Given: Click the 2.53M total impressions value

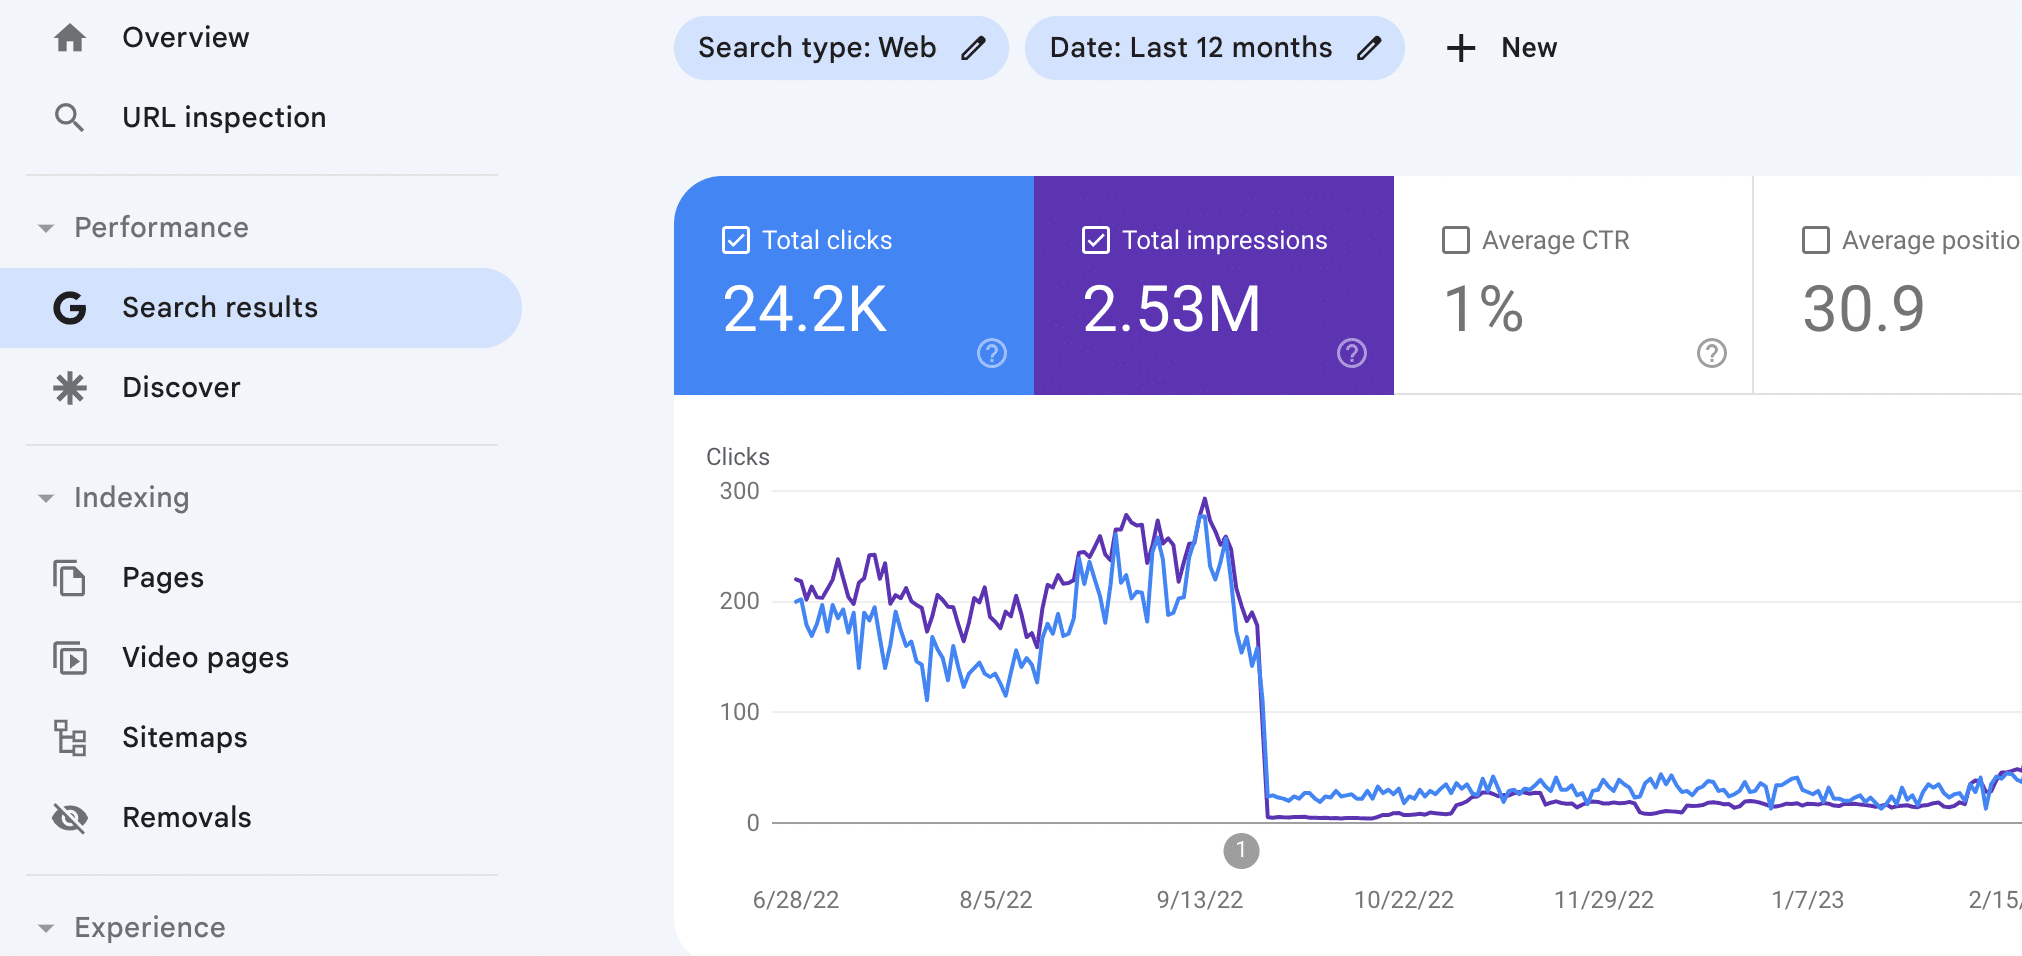Looking at the screenshot, I should tap(1172, 309).
